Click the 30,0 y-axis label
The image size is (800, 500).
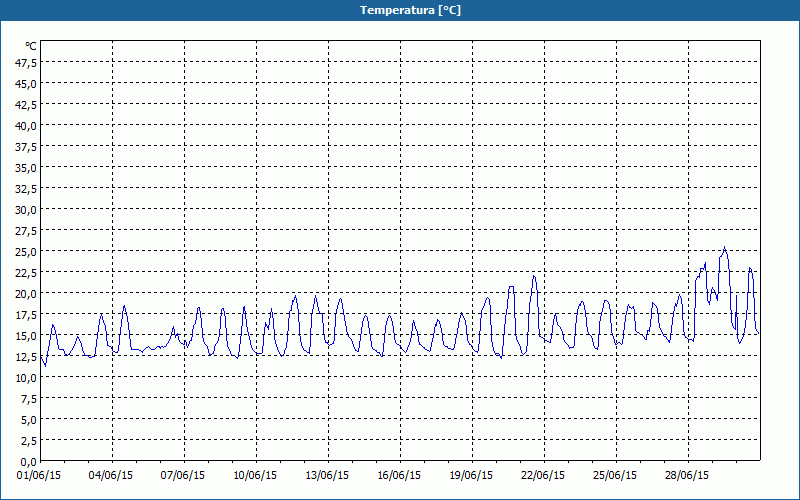pyautogui.click(x=26, y=210)
